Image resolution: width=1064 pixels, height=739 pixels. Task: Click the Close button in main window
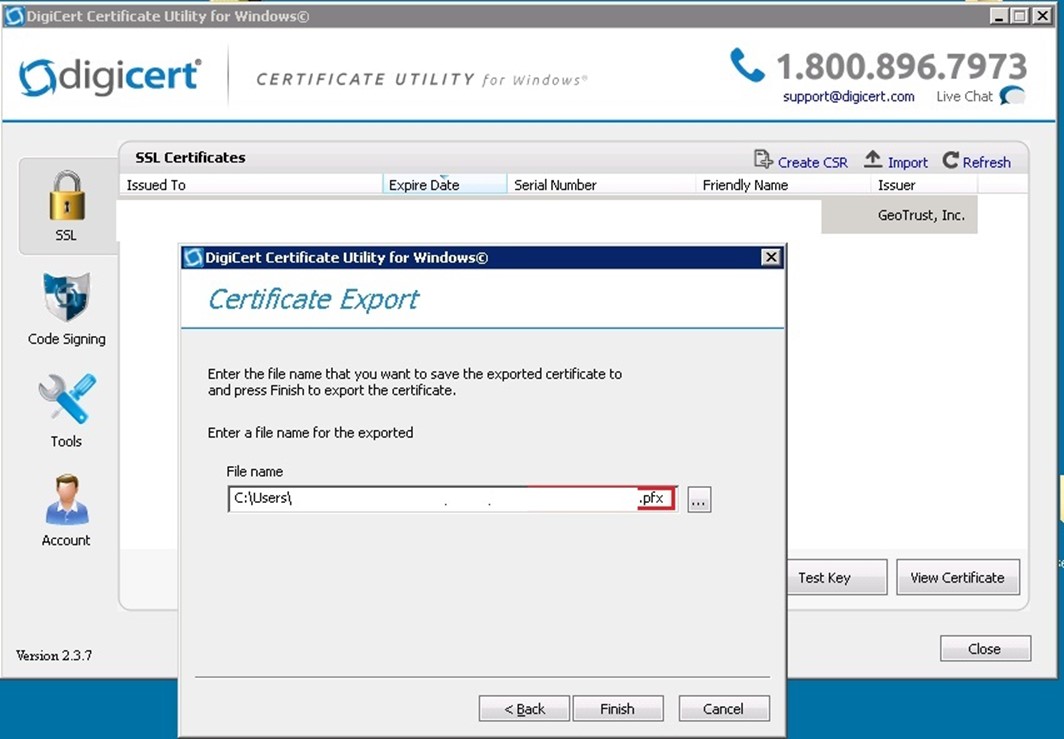985,649
